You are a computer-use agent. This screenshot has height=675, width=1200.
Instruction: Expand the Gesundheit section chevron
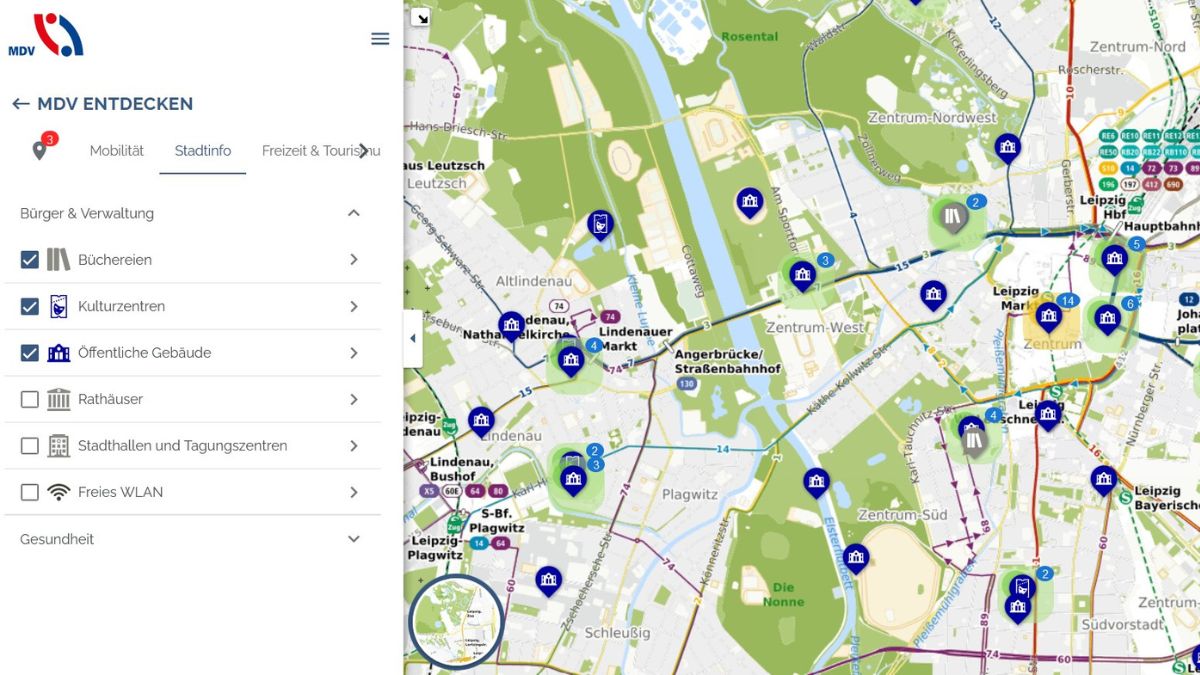click(353, 539)
